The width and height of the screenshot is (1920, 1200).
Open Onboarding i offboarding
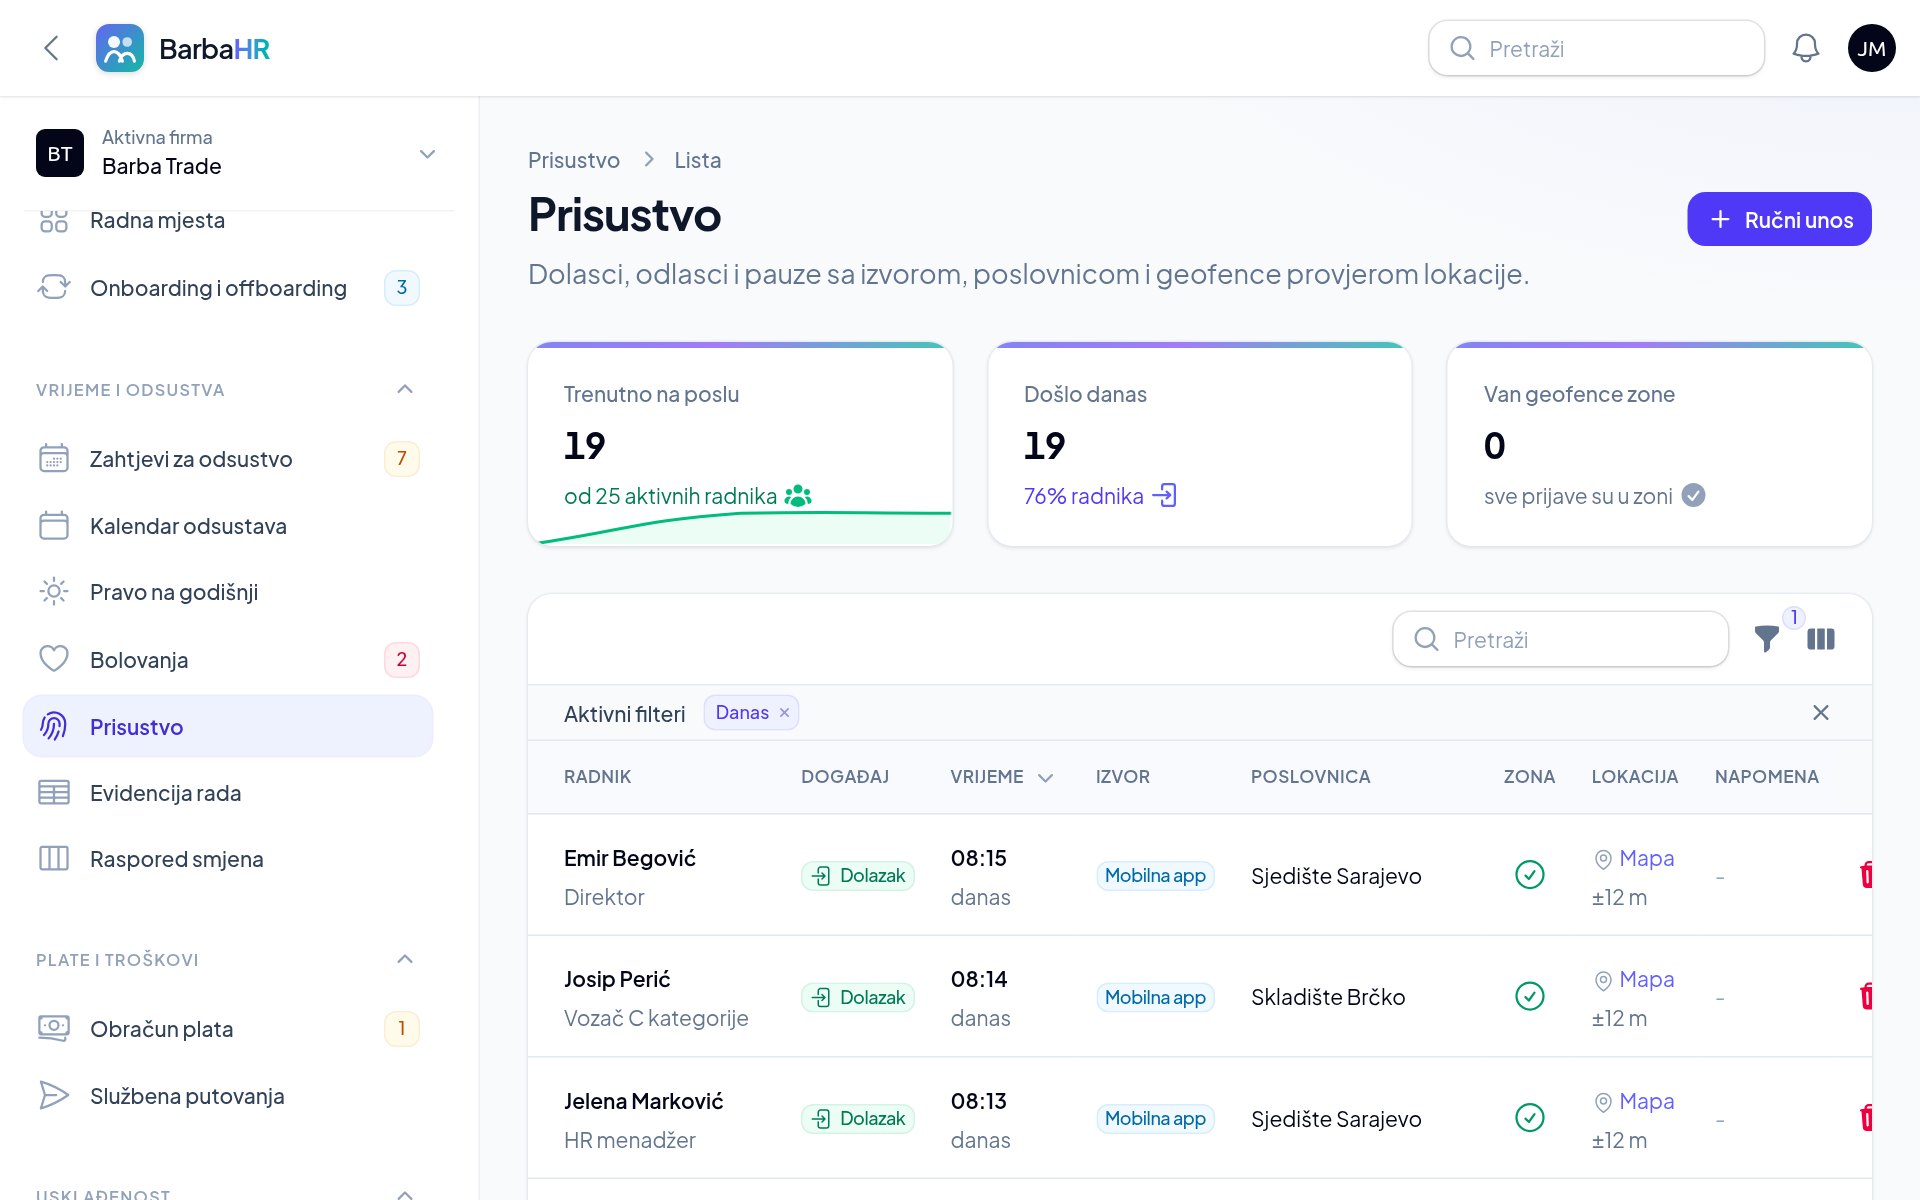228,288
